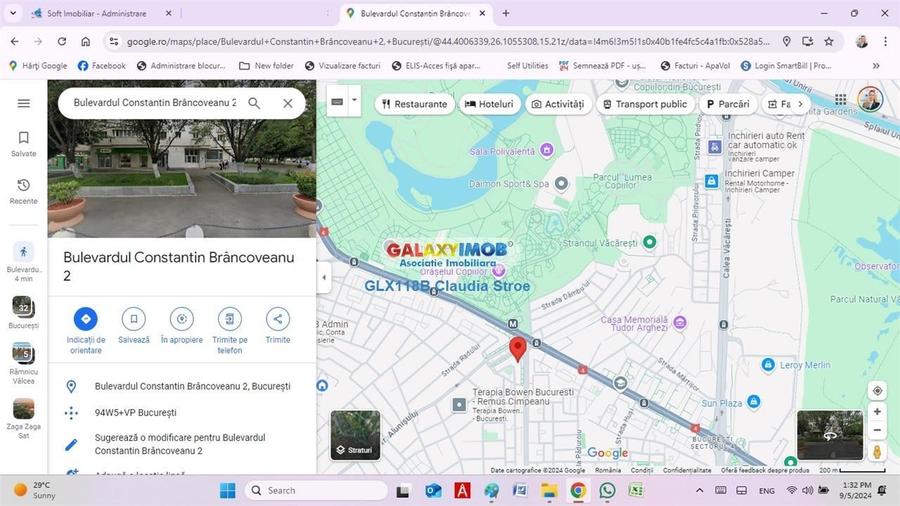Click the Salvează bookmark icon
This screenshot has width=900, height=506.
coord(133,319)
